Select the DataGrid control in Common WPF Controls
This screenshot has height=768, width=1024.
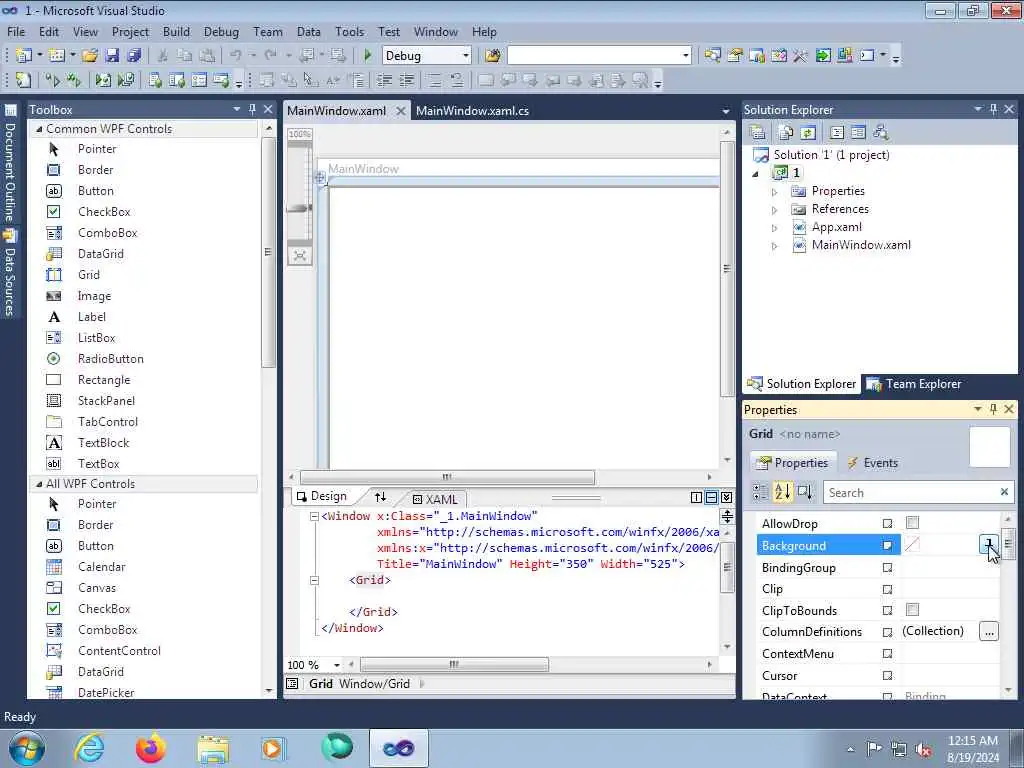101,254
